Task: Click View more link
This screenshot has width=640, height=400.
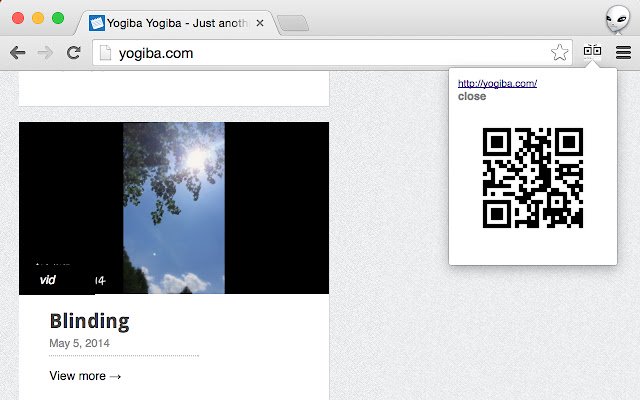Action: click(85, 376)
